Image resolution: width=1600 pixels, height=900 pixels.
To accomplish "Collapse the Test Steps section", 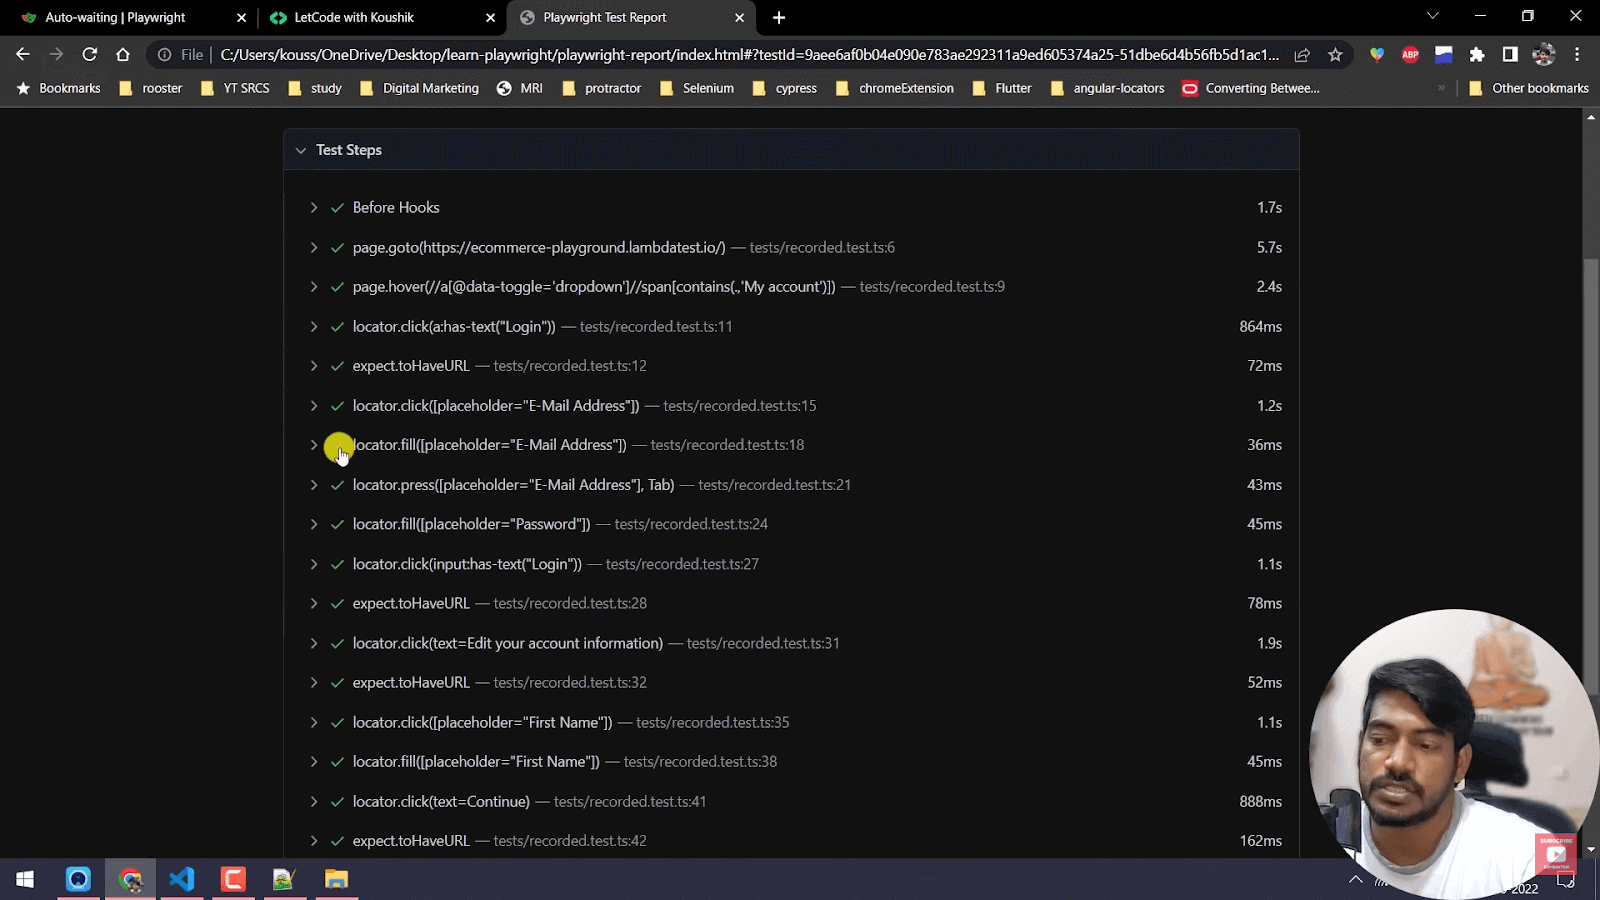I will point(301,150).
